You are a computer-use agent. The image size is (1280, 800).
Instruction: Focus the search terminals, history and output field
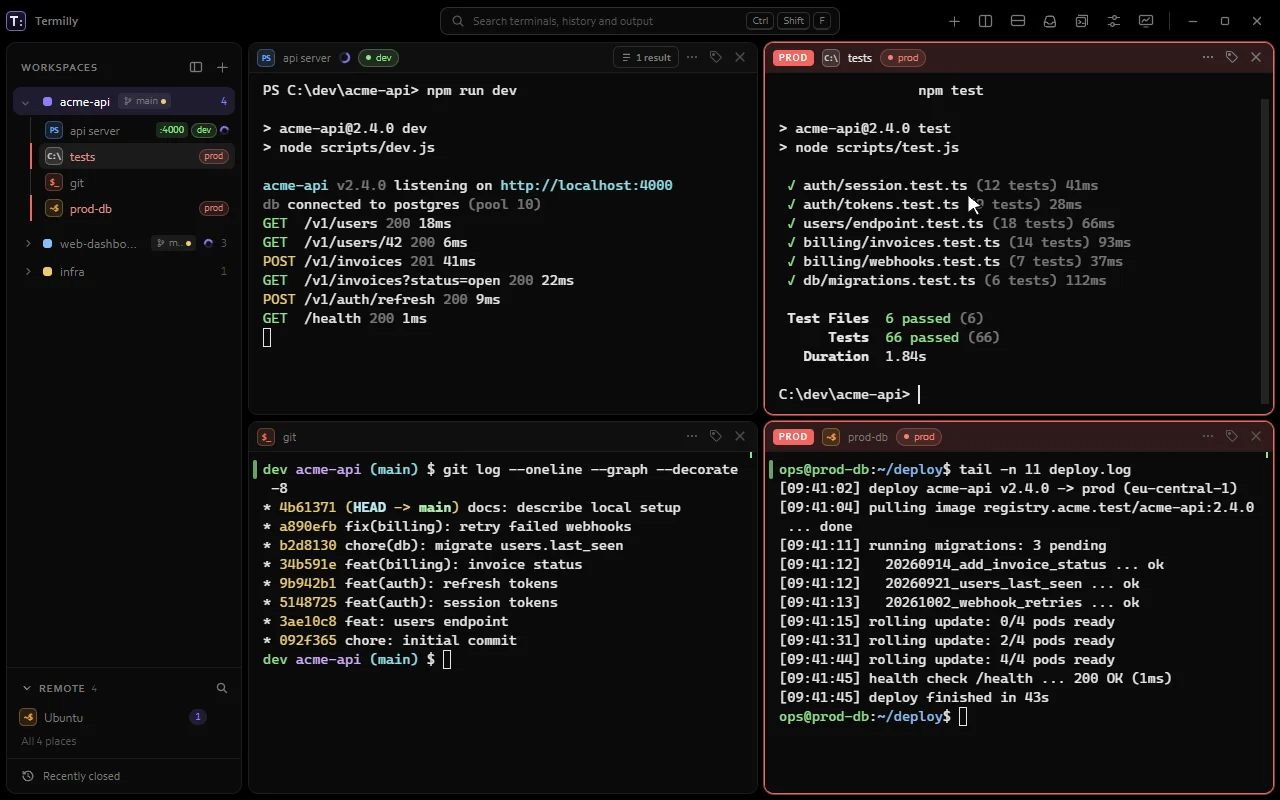click(x=640, y=21)
